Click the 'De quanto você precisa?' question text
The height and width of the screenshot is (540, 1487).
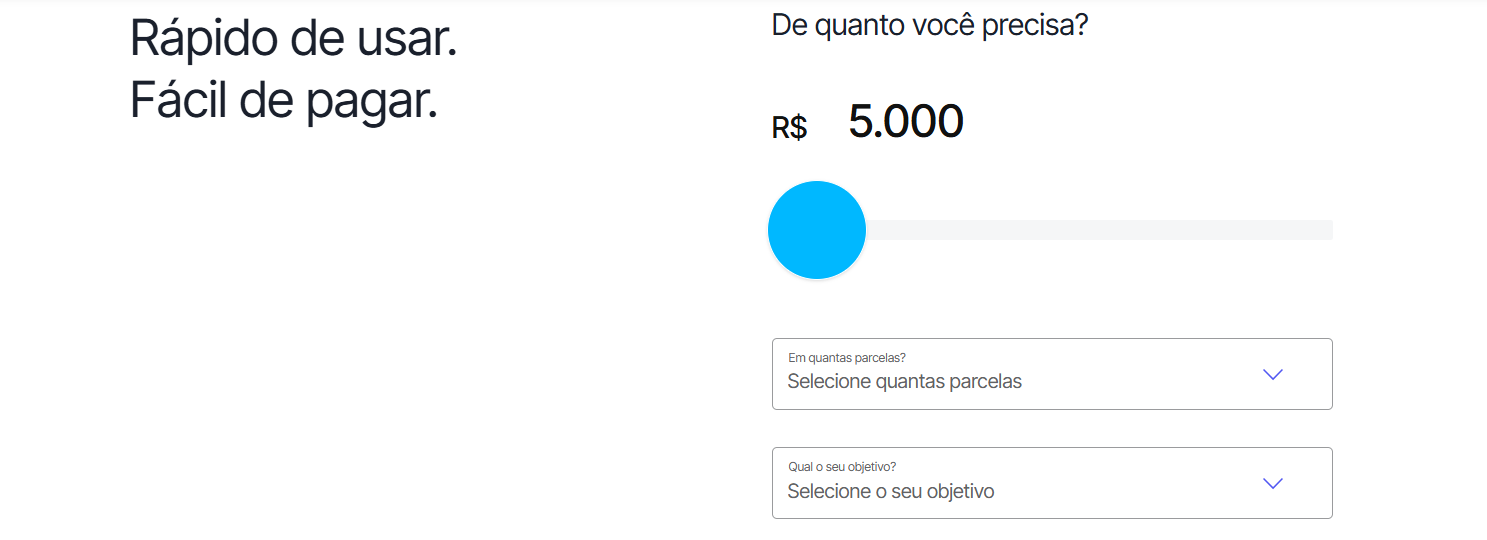click(929, 25)
